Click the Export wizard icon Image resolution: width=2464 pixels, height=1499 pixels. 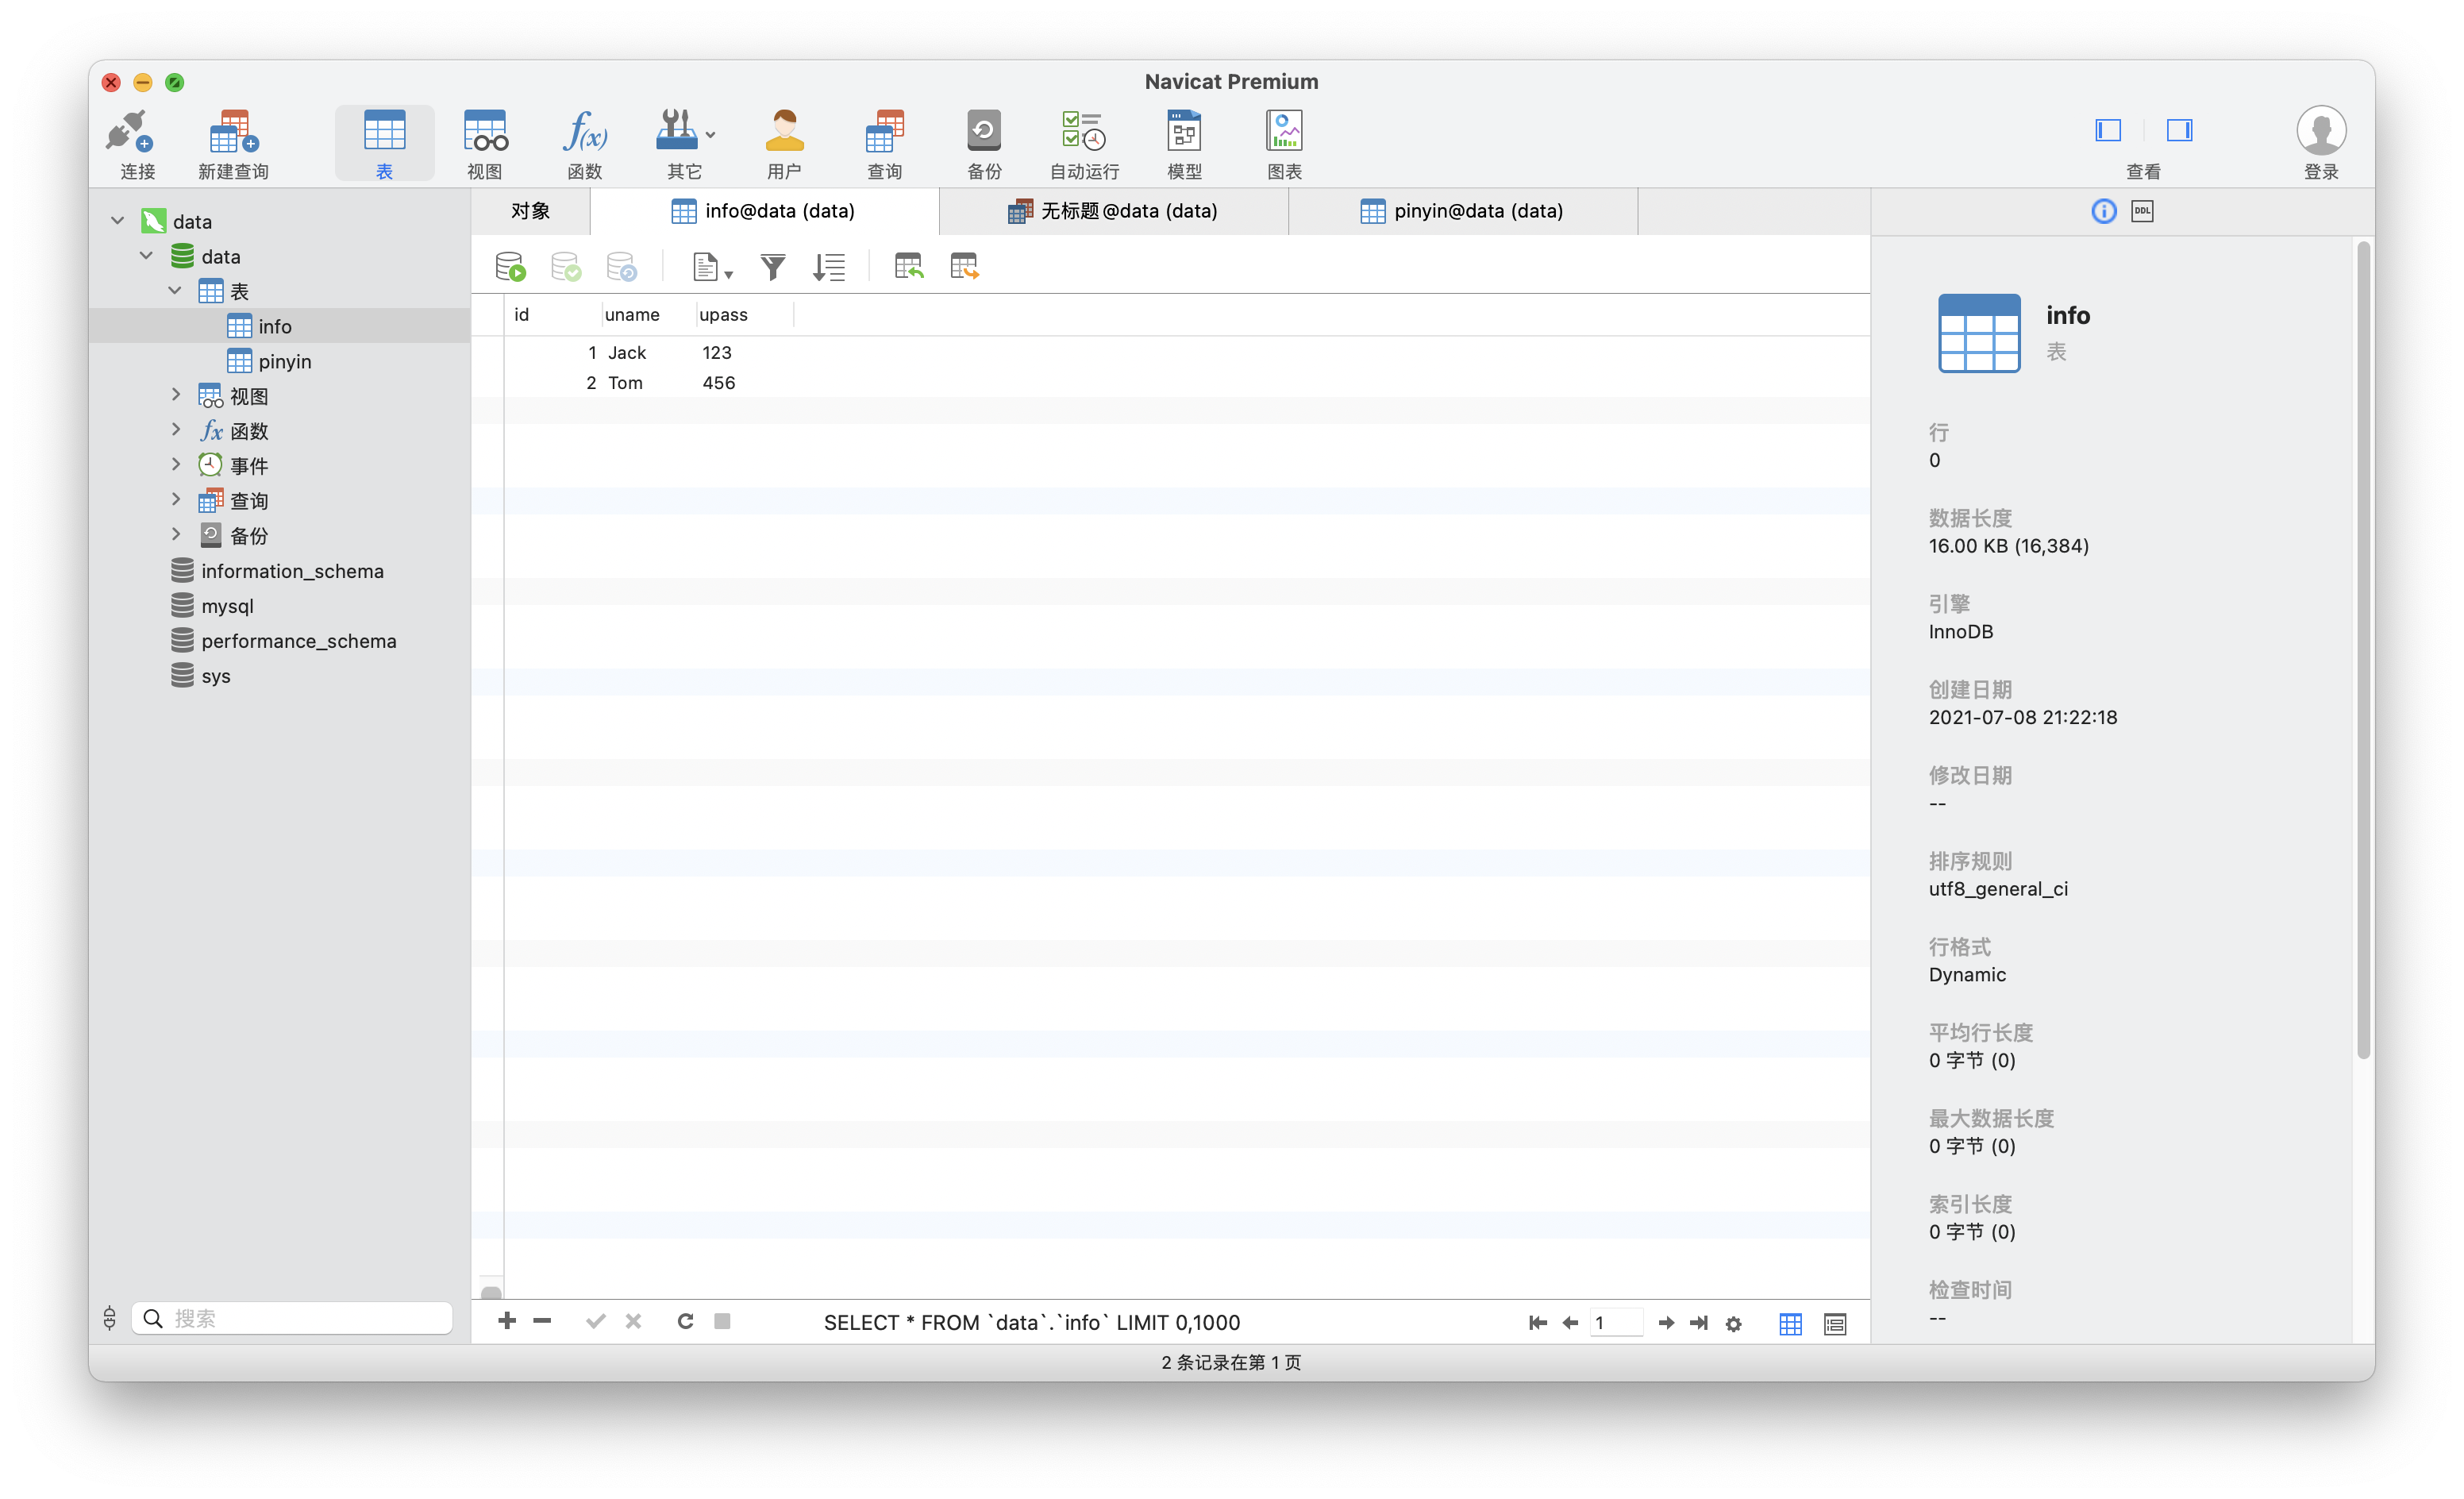click(x=964, y=267)
